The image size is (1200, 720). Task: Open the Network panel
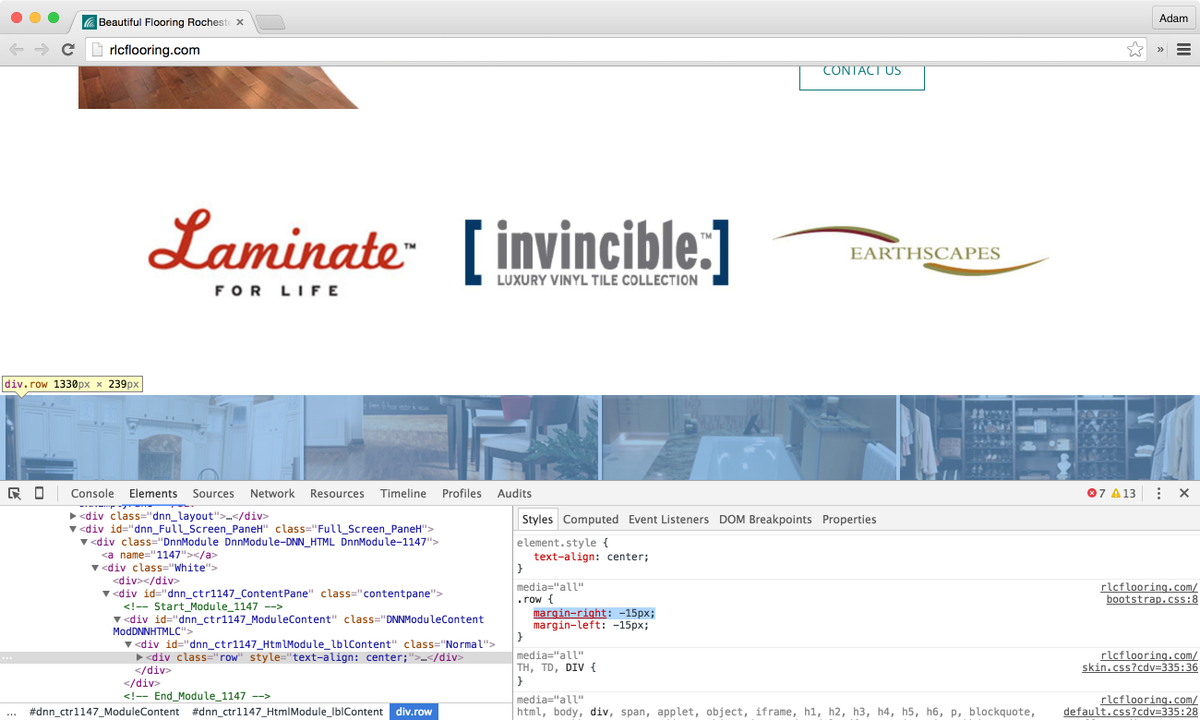pos(272,493)
